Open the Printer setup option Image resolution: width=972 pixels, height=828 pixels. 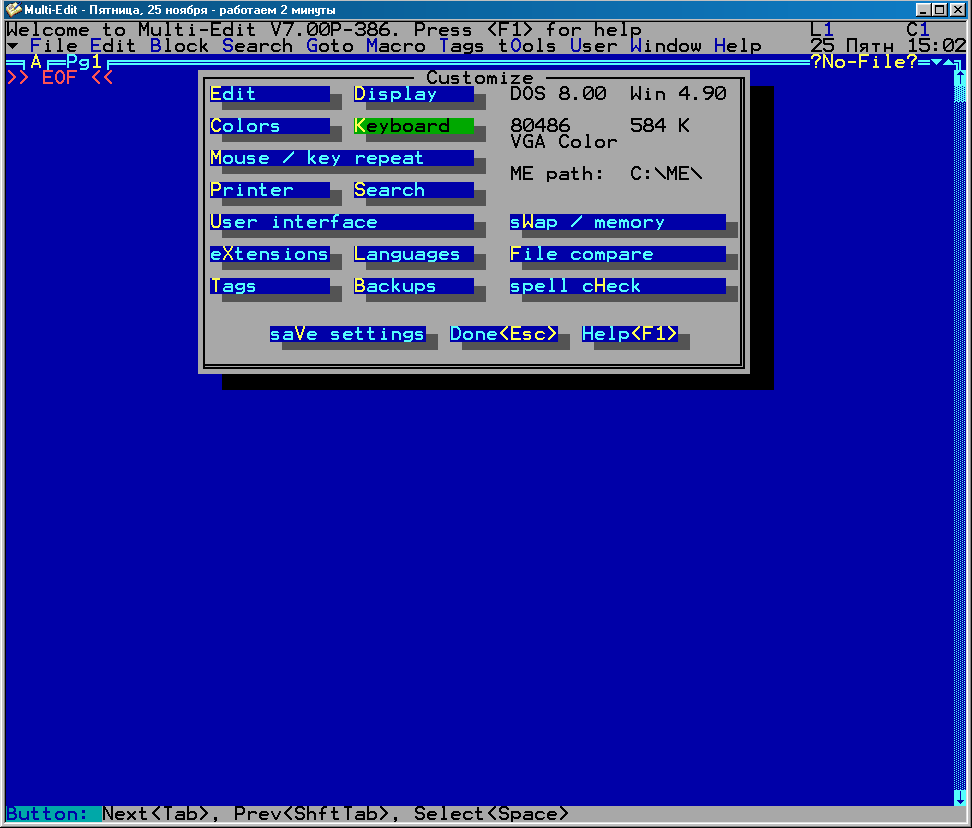(269, 190)
